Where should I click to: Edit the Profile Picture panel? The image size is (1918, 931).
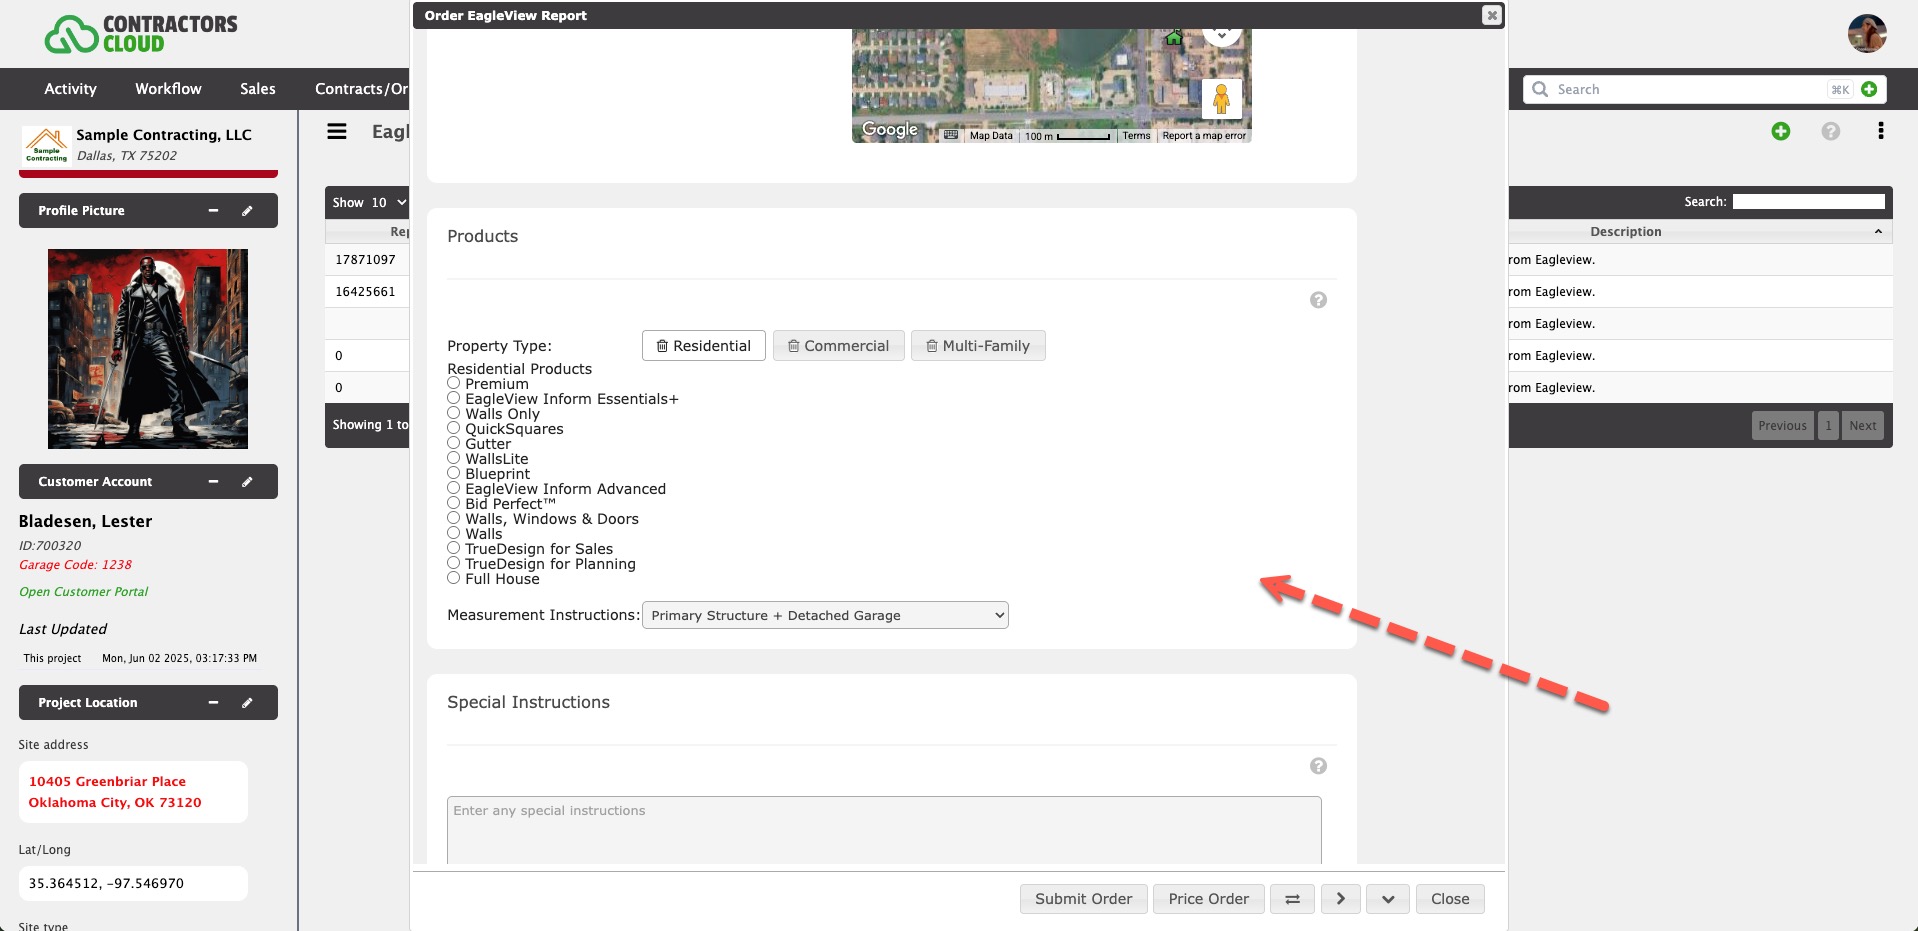tap(247, 211)
